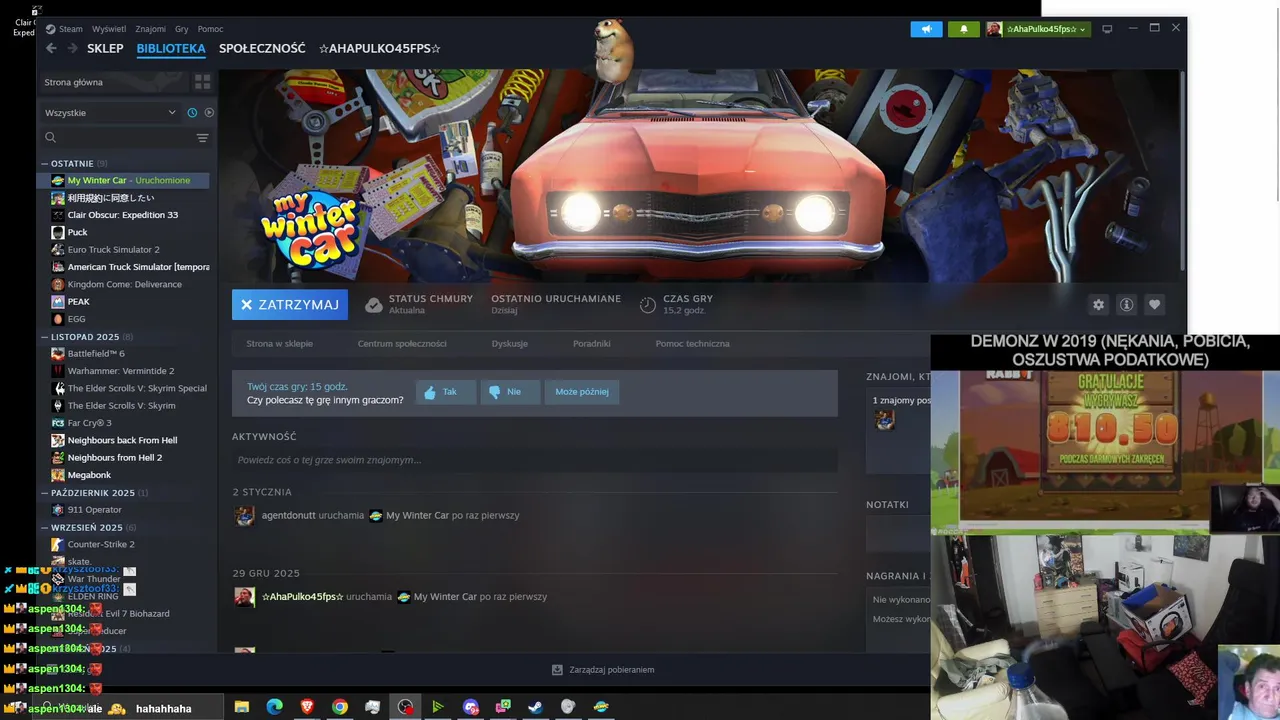Go back with the left navigation arrow

[x=51, y=48]
